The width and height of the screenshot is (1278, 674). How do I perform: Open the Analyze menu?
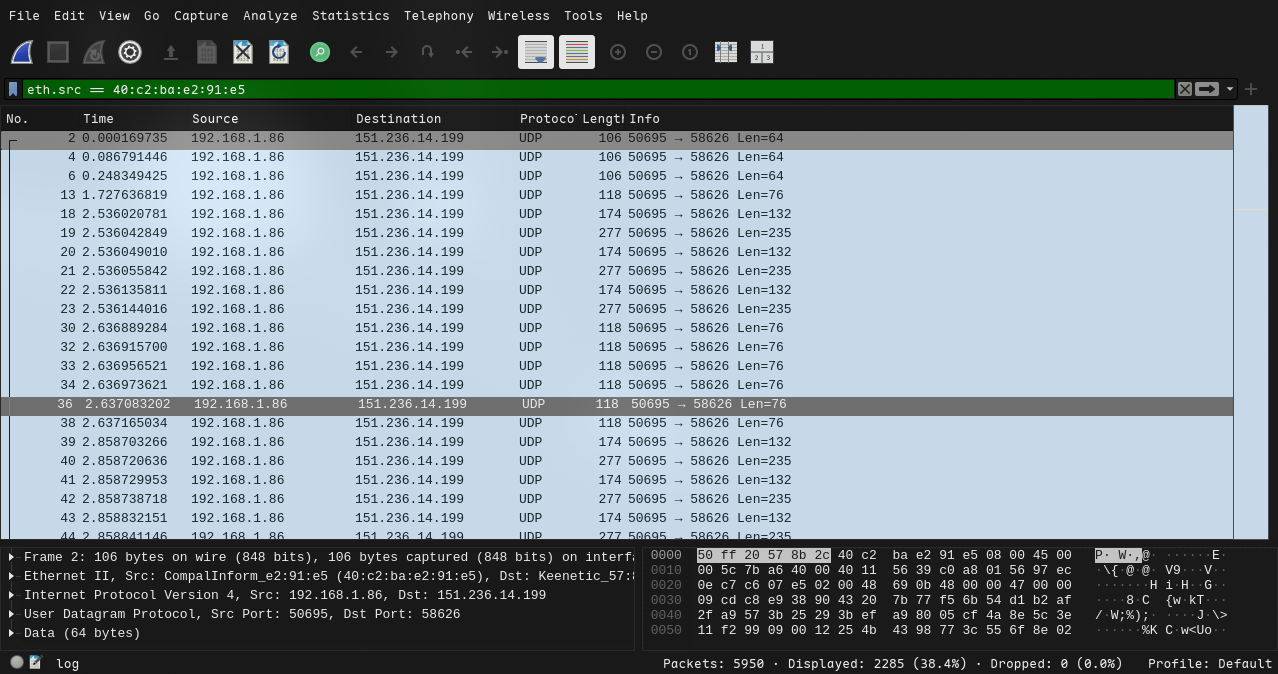coord(270,16)
